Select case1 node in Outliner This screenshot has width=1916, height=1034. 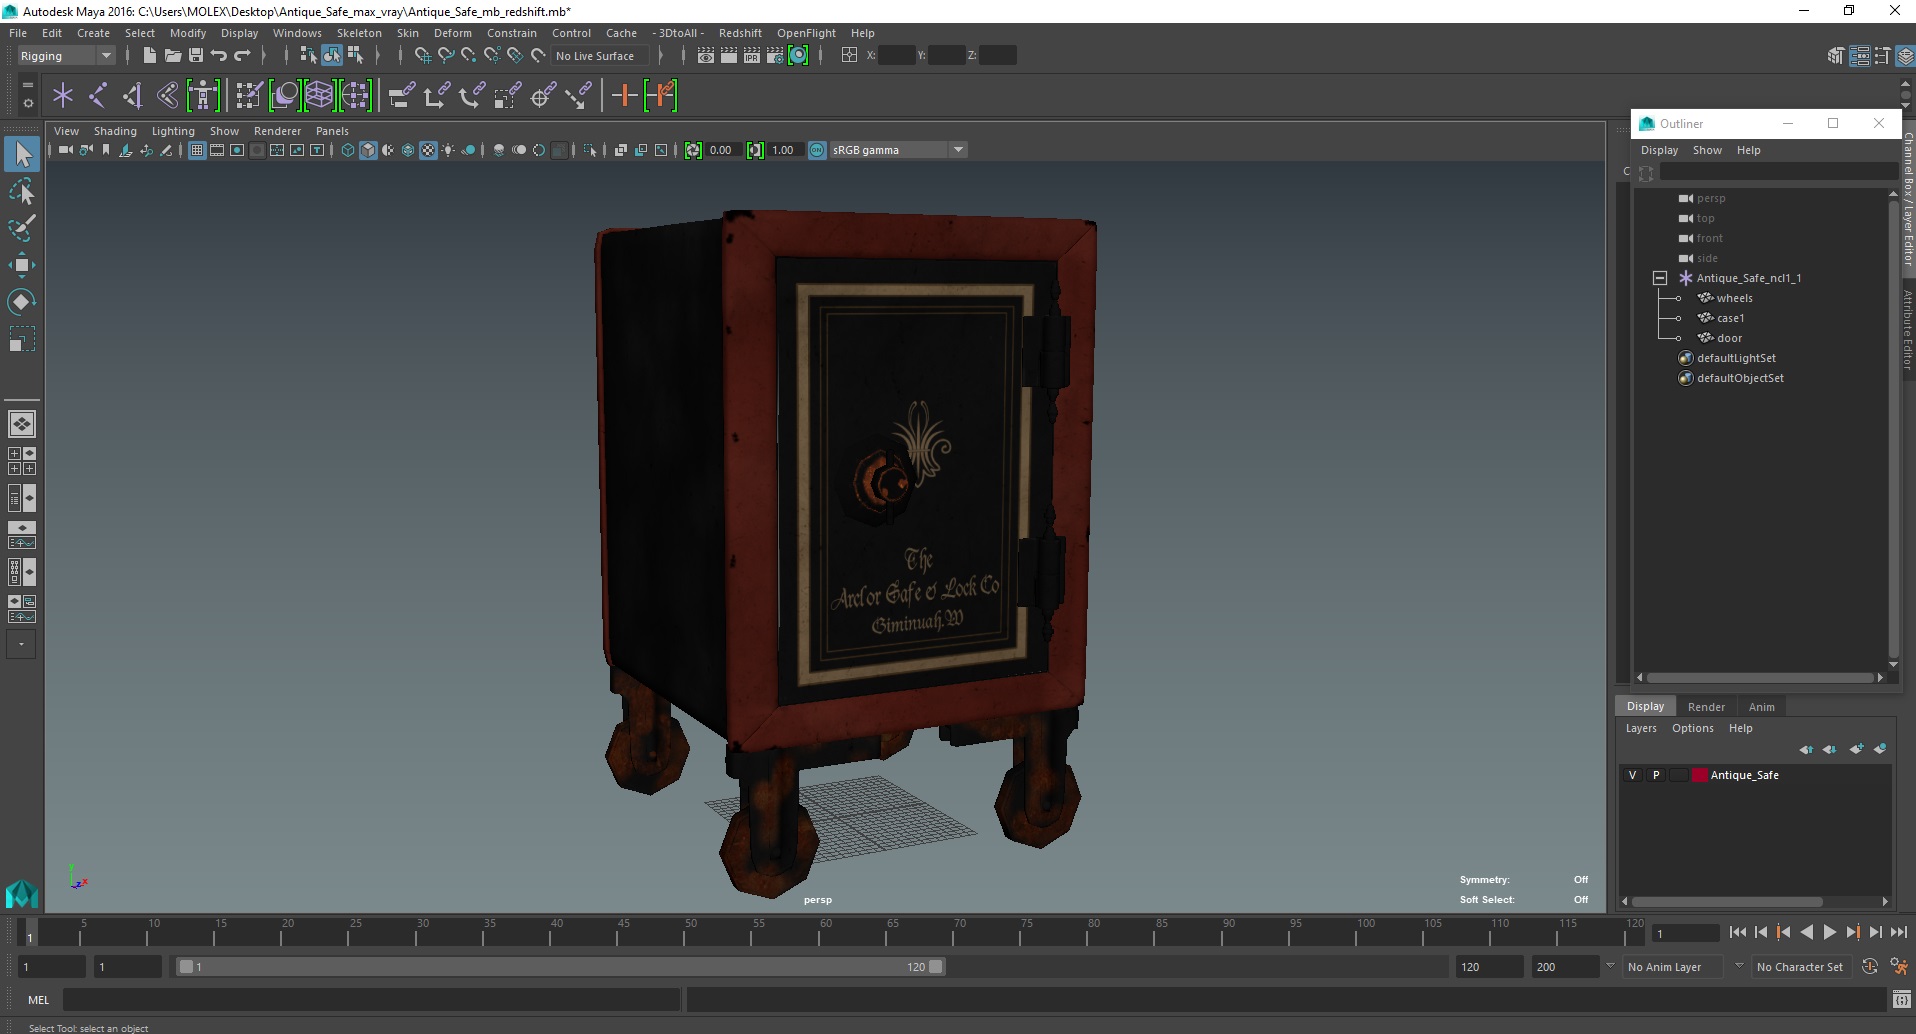click(x=1730, y=318)
